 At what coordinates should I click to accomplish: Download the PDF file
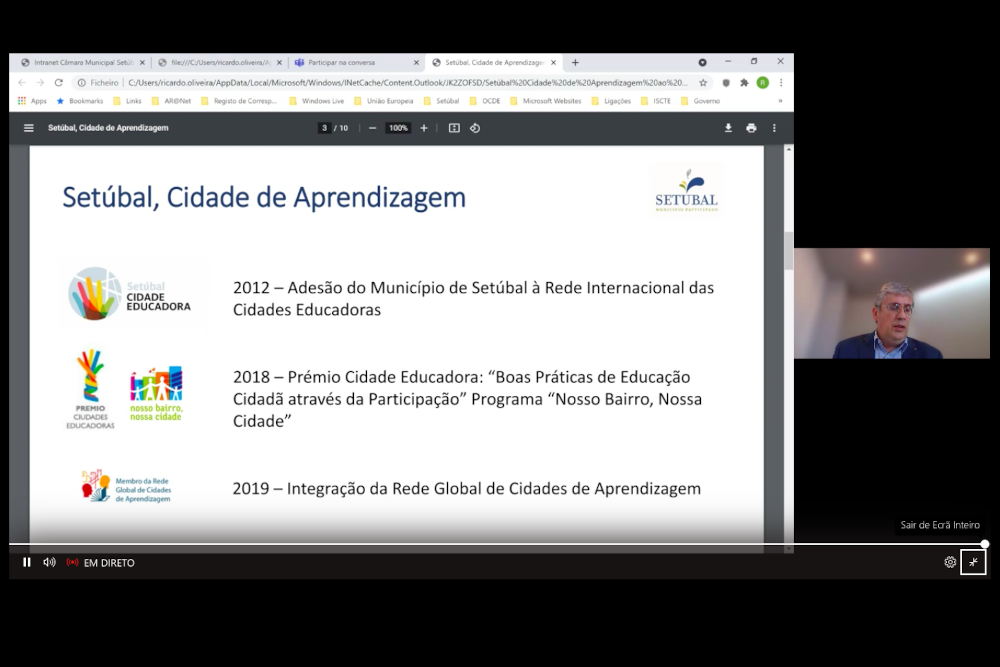pos(728,128)
